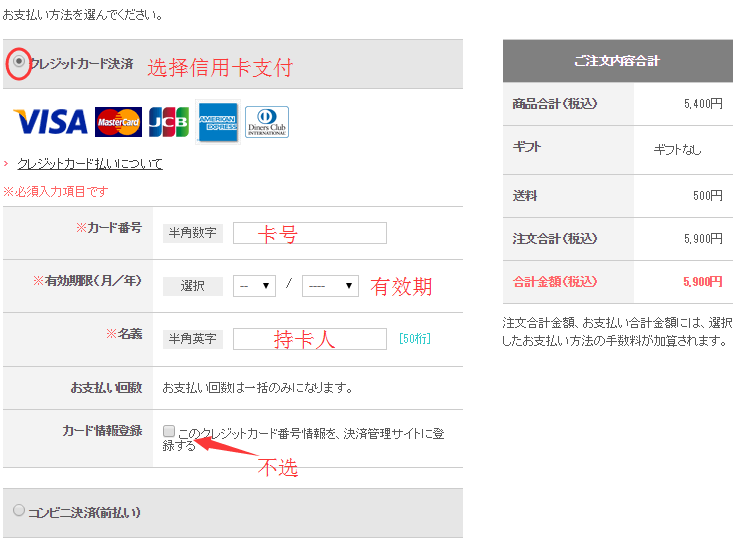
Task: Click the 半角数字 label tag
Action: click(x=192, y=233)
